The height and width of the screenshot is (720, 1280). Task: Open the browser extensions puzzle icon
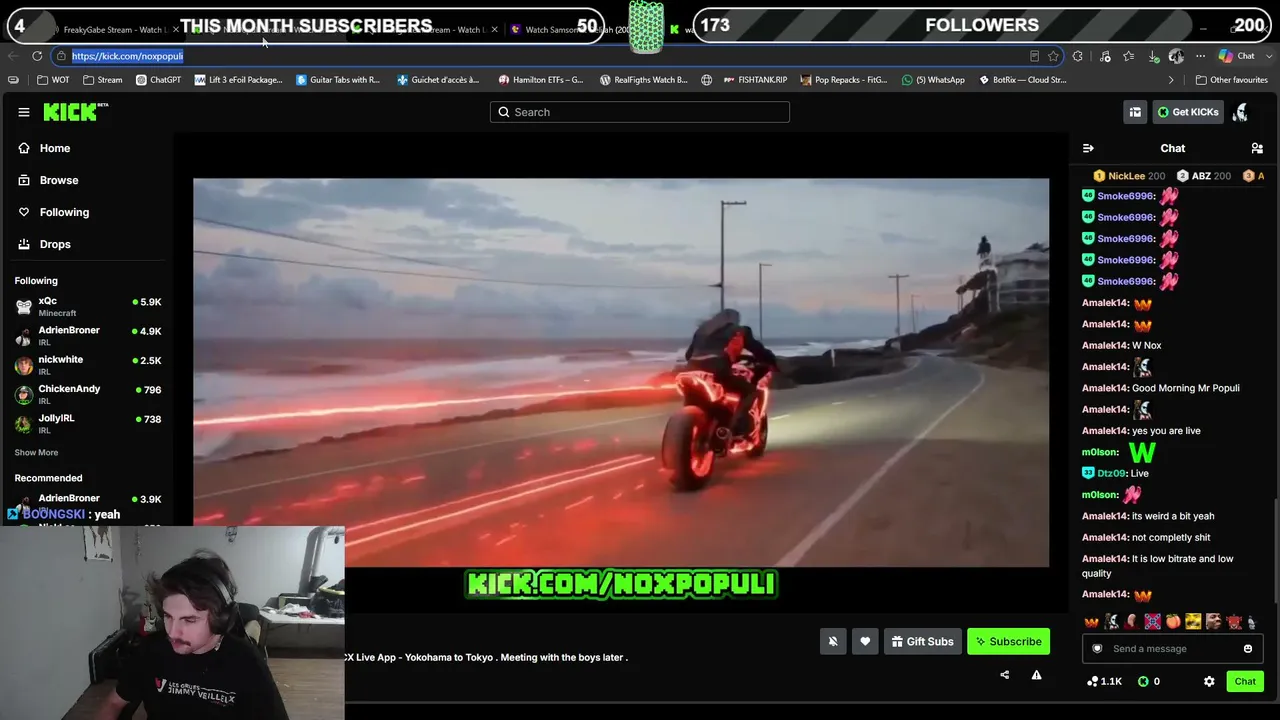click(1077, 56)
